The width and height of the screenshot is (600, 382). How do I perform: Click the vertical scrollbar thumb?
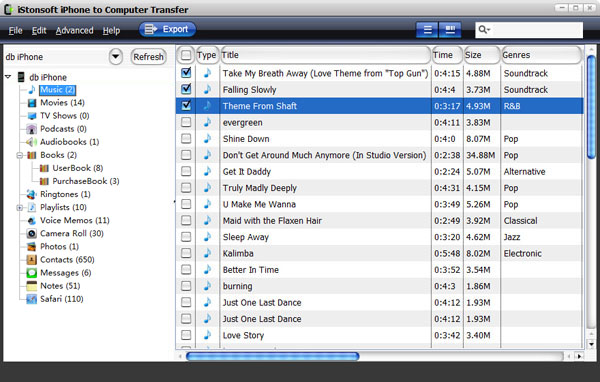point(591,107)
